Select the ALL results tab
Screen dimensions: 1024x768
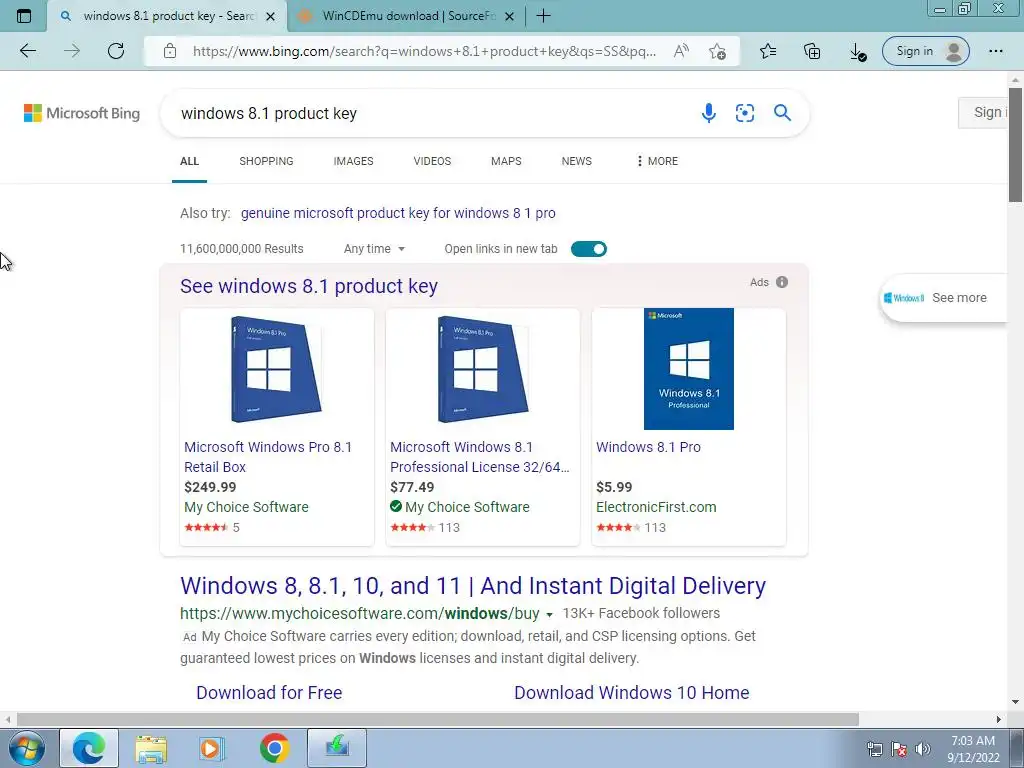point(189,161)
